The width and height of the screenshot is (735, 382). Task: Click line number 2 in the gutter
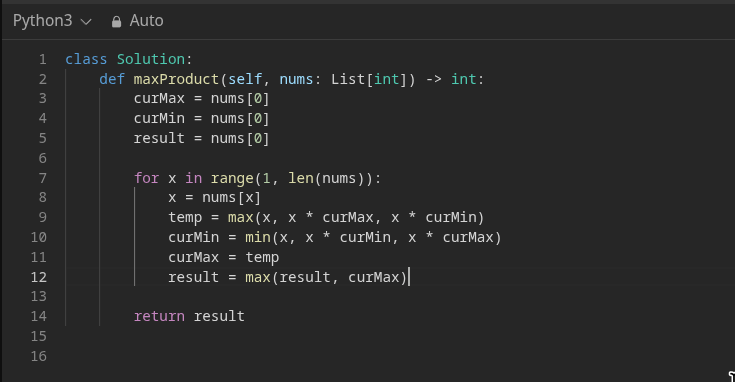click(43, 79)
